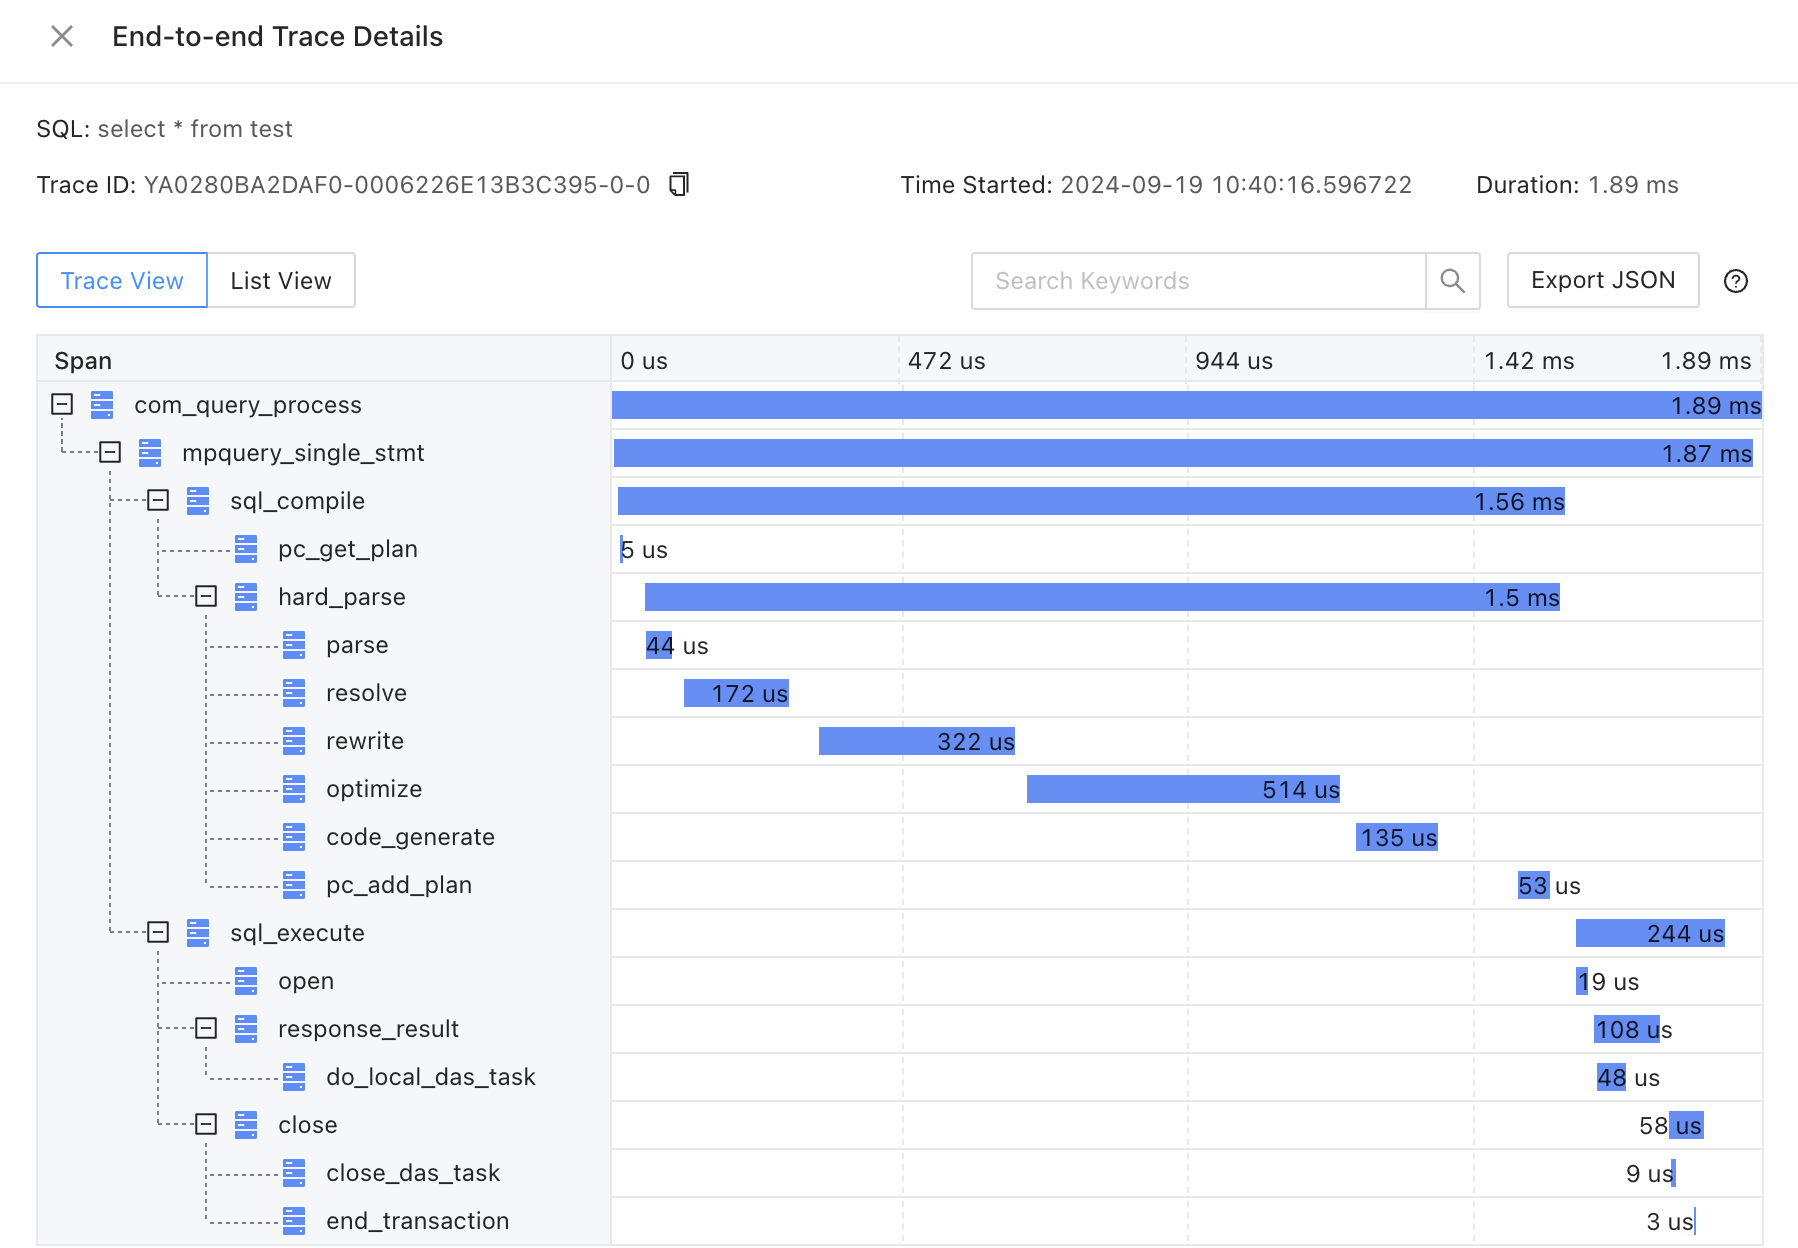Click the do_local_das_task span icon

(x=294, y=1077)
